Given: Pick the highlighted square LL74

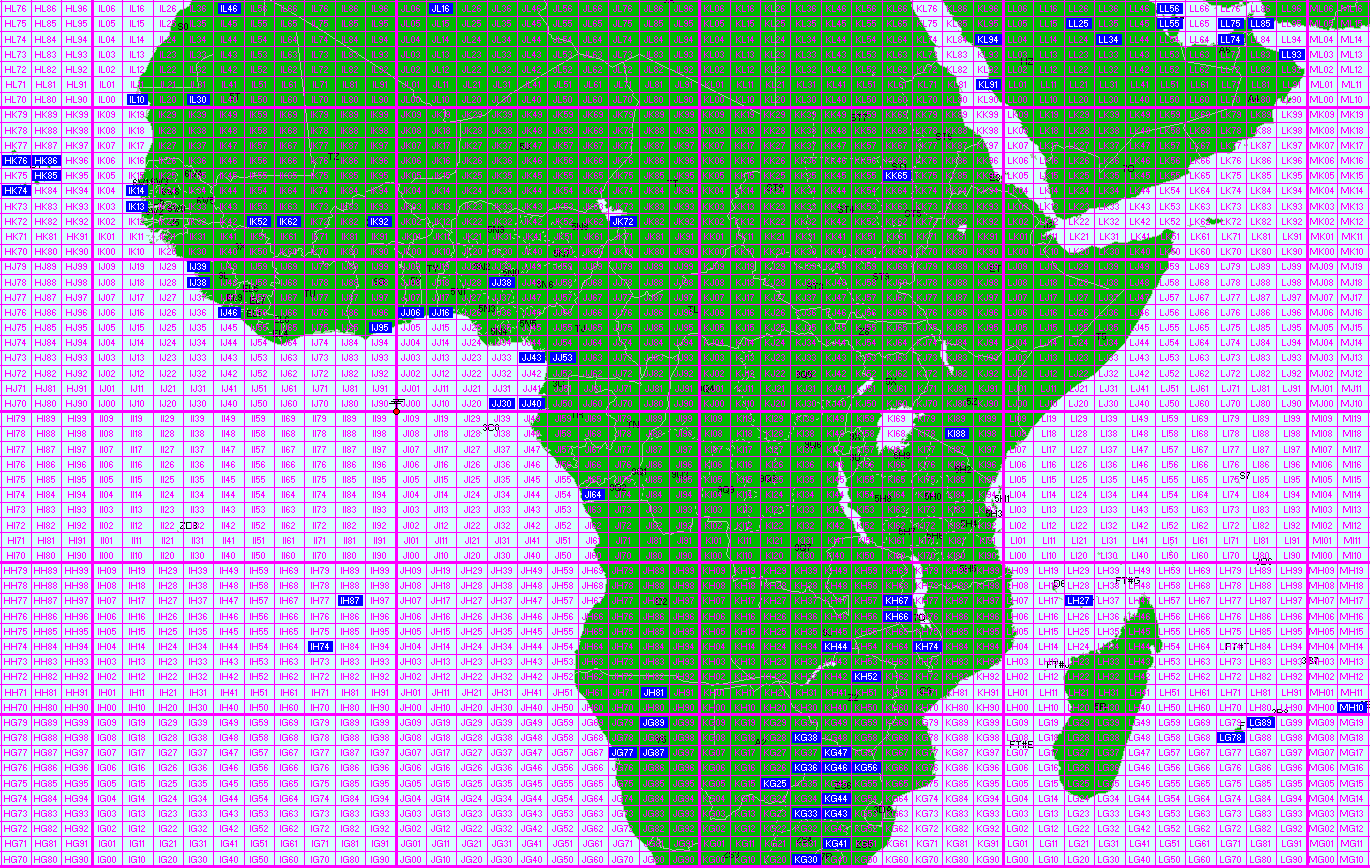Looking at the screenshot, I should click(x=1231, y=39).
